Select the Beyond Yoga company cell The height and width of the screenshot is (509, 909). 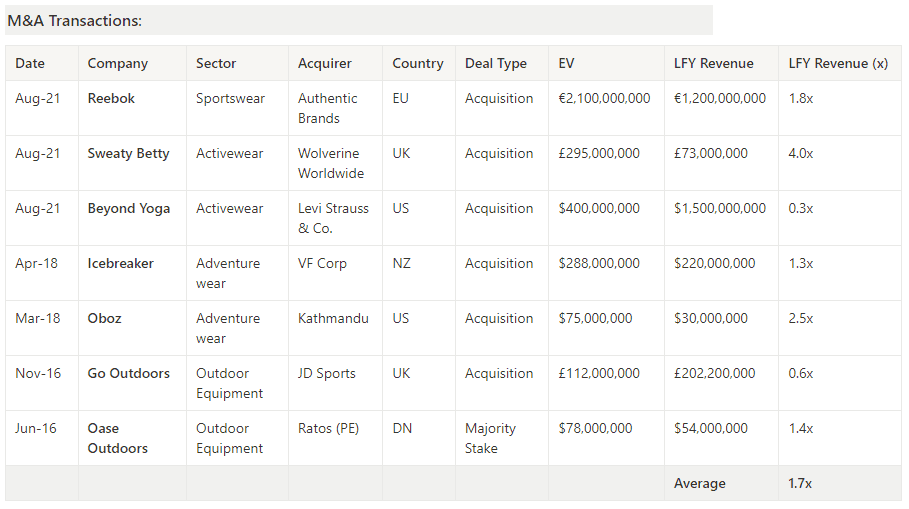click(x=128, y=208)
